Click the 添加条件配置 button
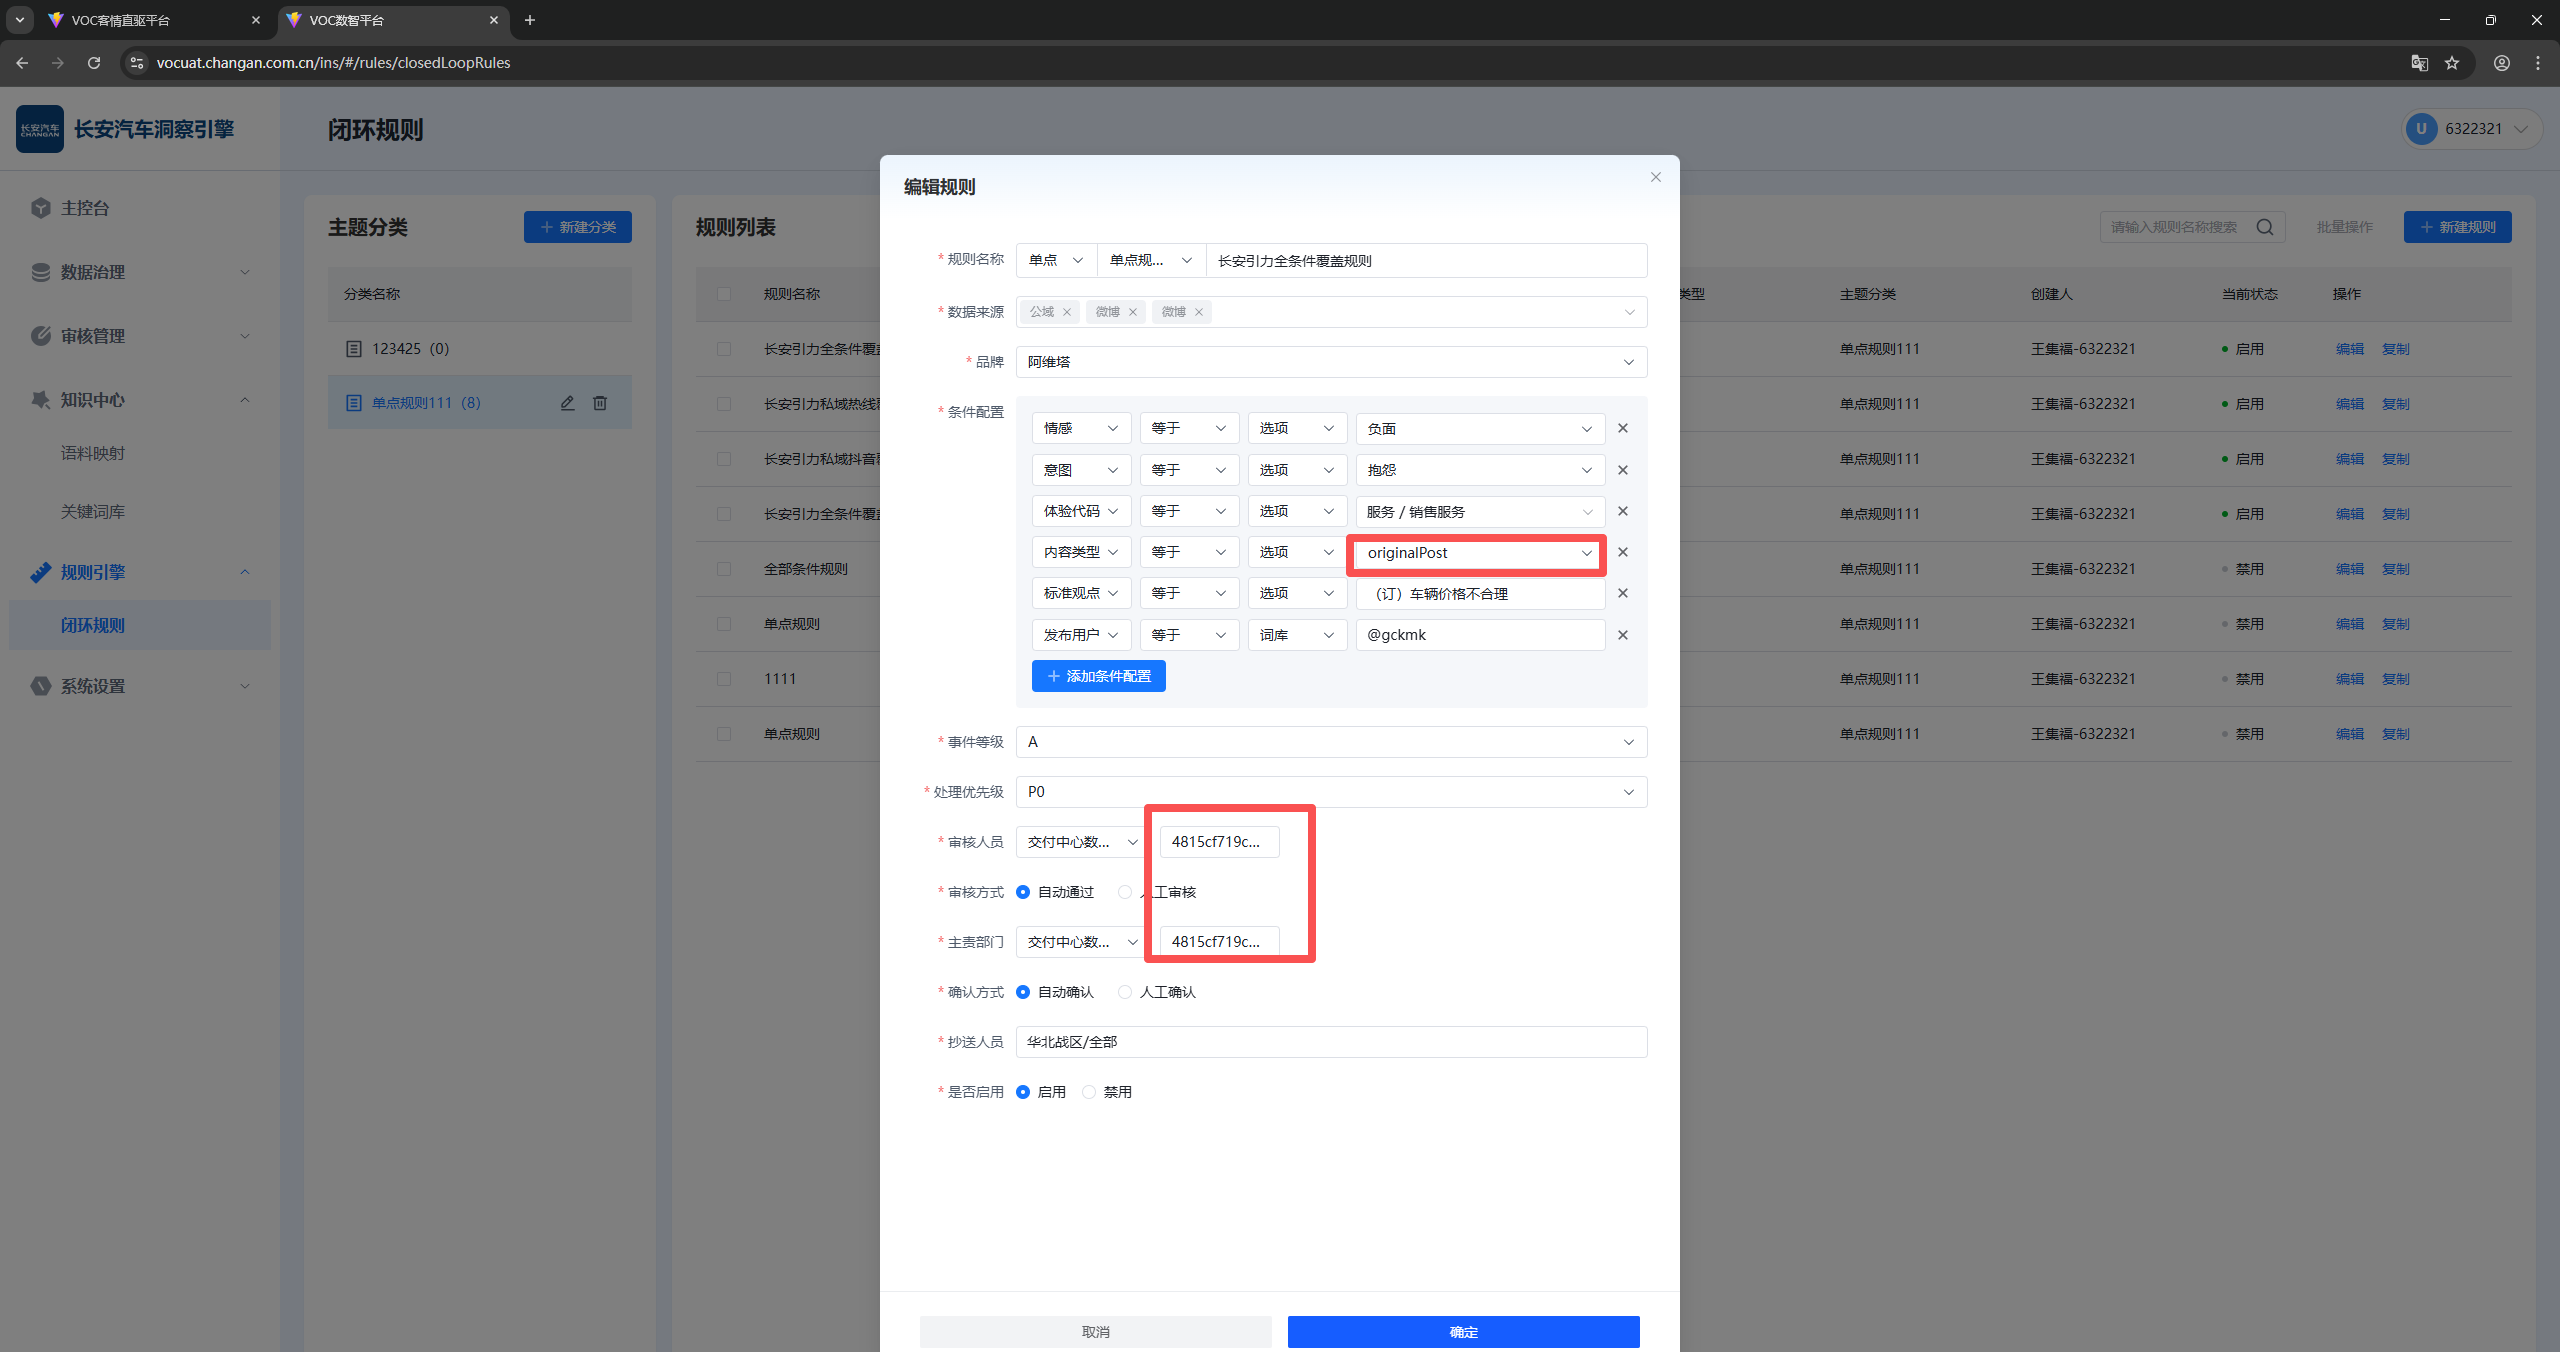 tap(1098, 676)
